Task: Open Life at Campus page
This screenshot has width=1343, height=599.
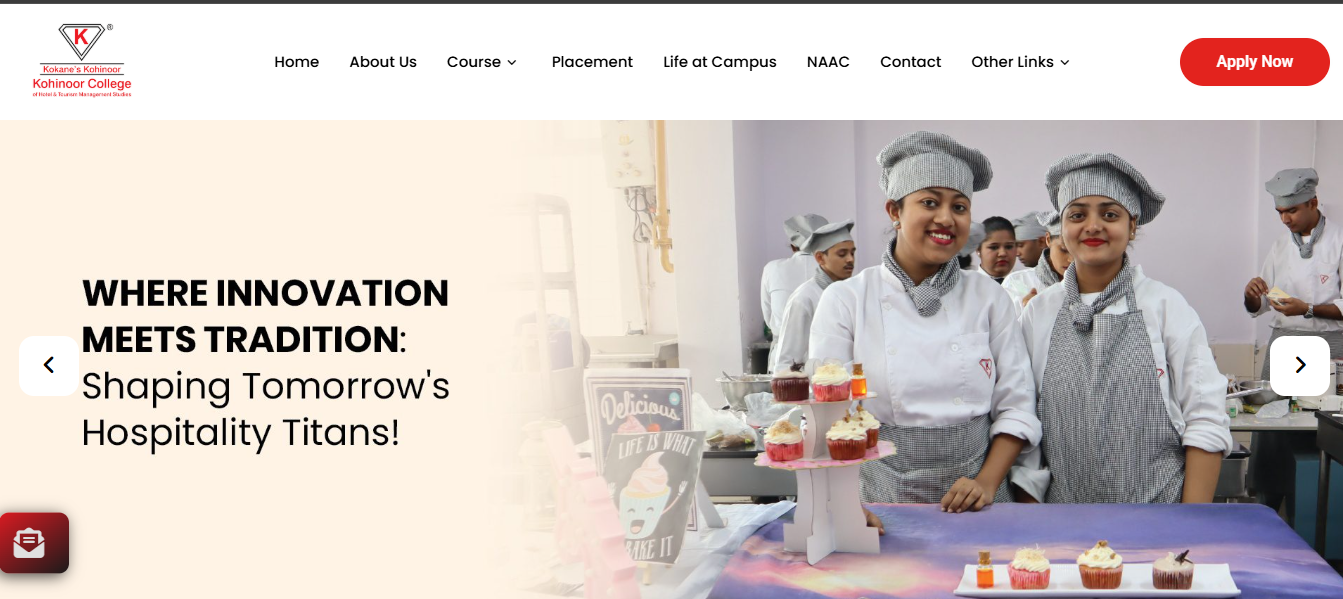Action: click(x=720, y=62)
